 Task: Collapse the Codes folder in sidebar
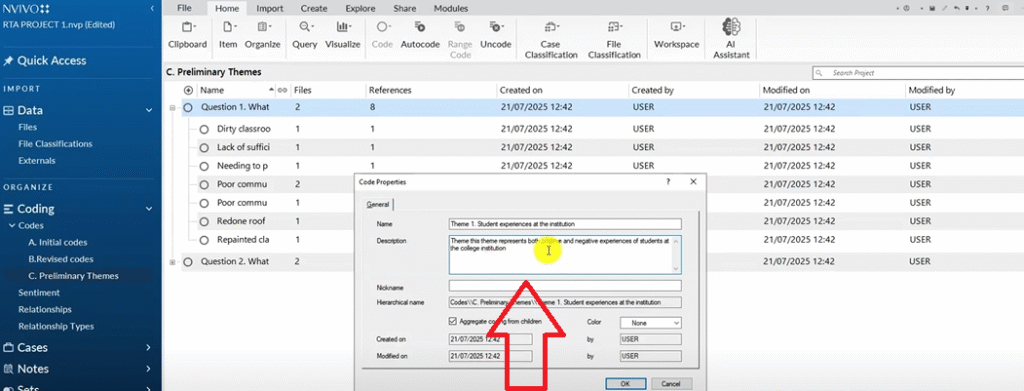(12, 226)
